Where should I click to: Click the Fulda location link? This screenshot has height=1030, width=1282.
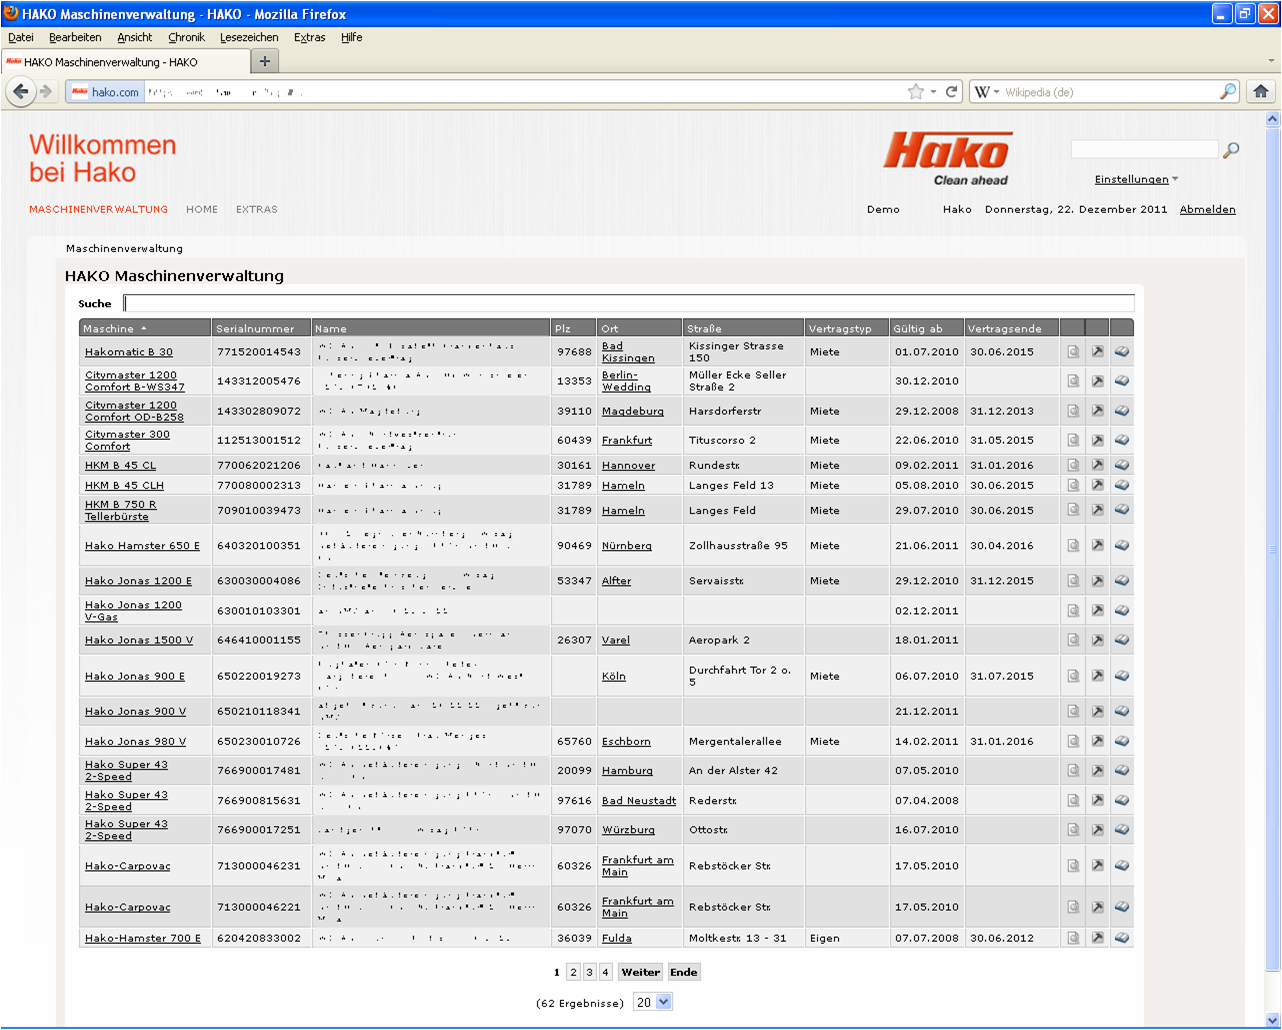coord(617,938)
